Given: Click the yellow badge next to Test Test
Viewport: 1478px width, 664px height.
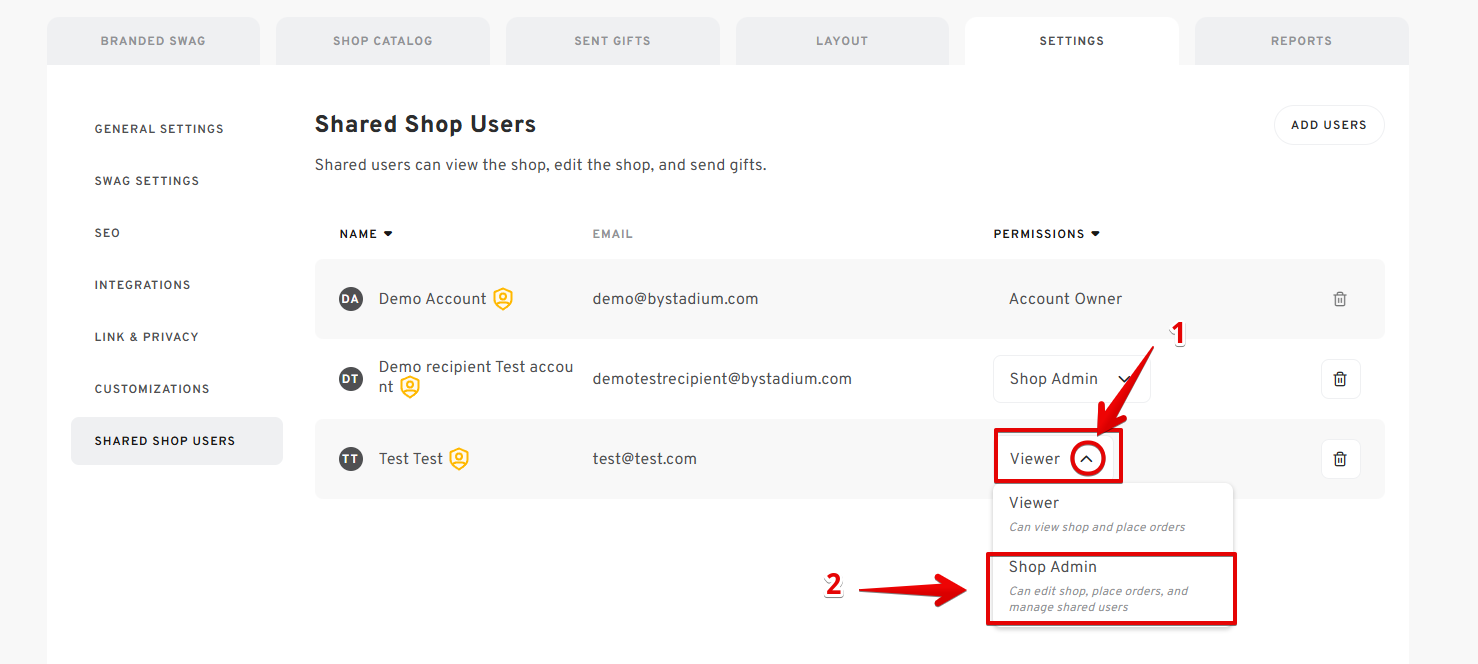Looking at the screenshot, I should (x=459, y=459).
